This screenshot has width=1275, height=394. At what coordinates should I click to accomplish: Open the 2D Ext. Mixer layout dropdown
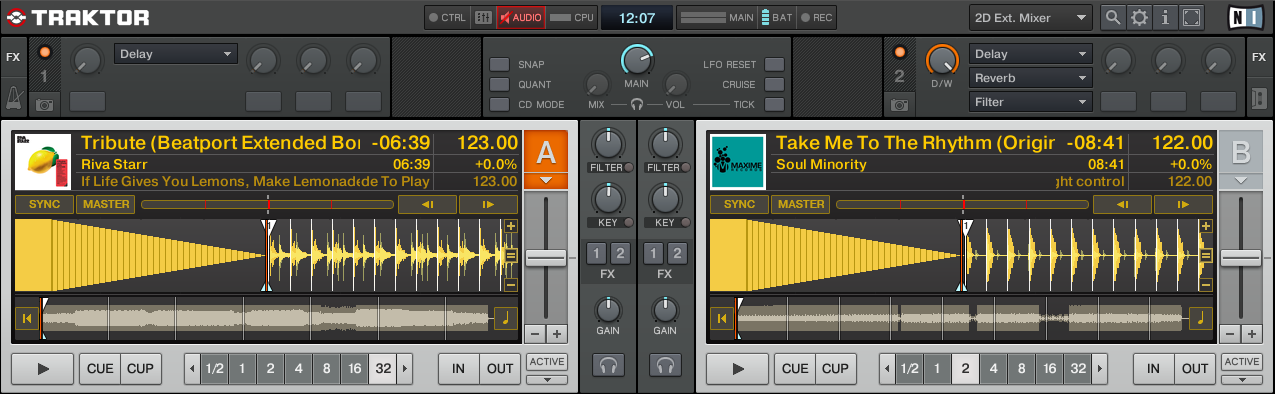point(1031,17)
